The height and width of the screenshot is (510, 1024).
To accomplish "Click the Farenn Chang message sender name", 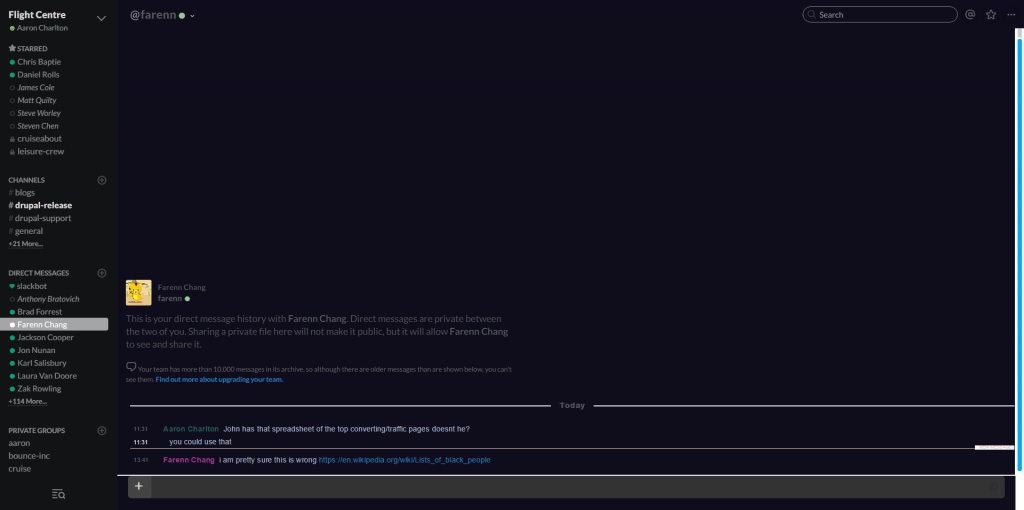I will pos(189,460).
